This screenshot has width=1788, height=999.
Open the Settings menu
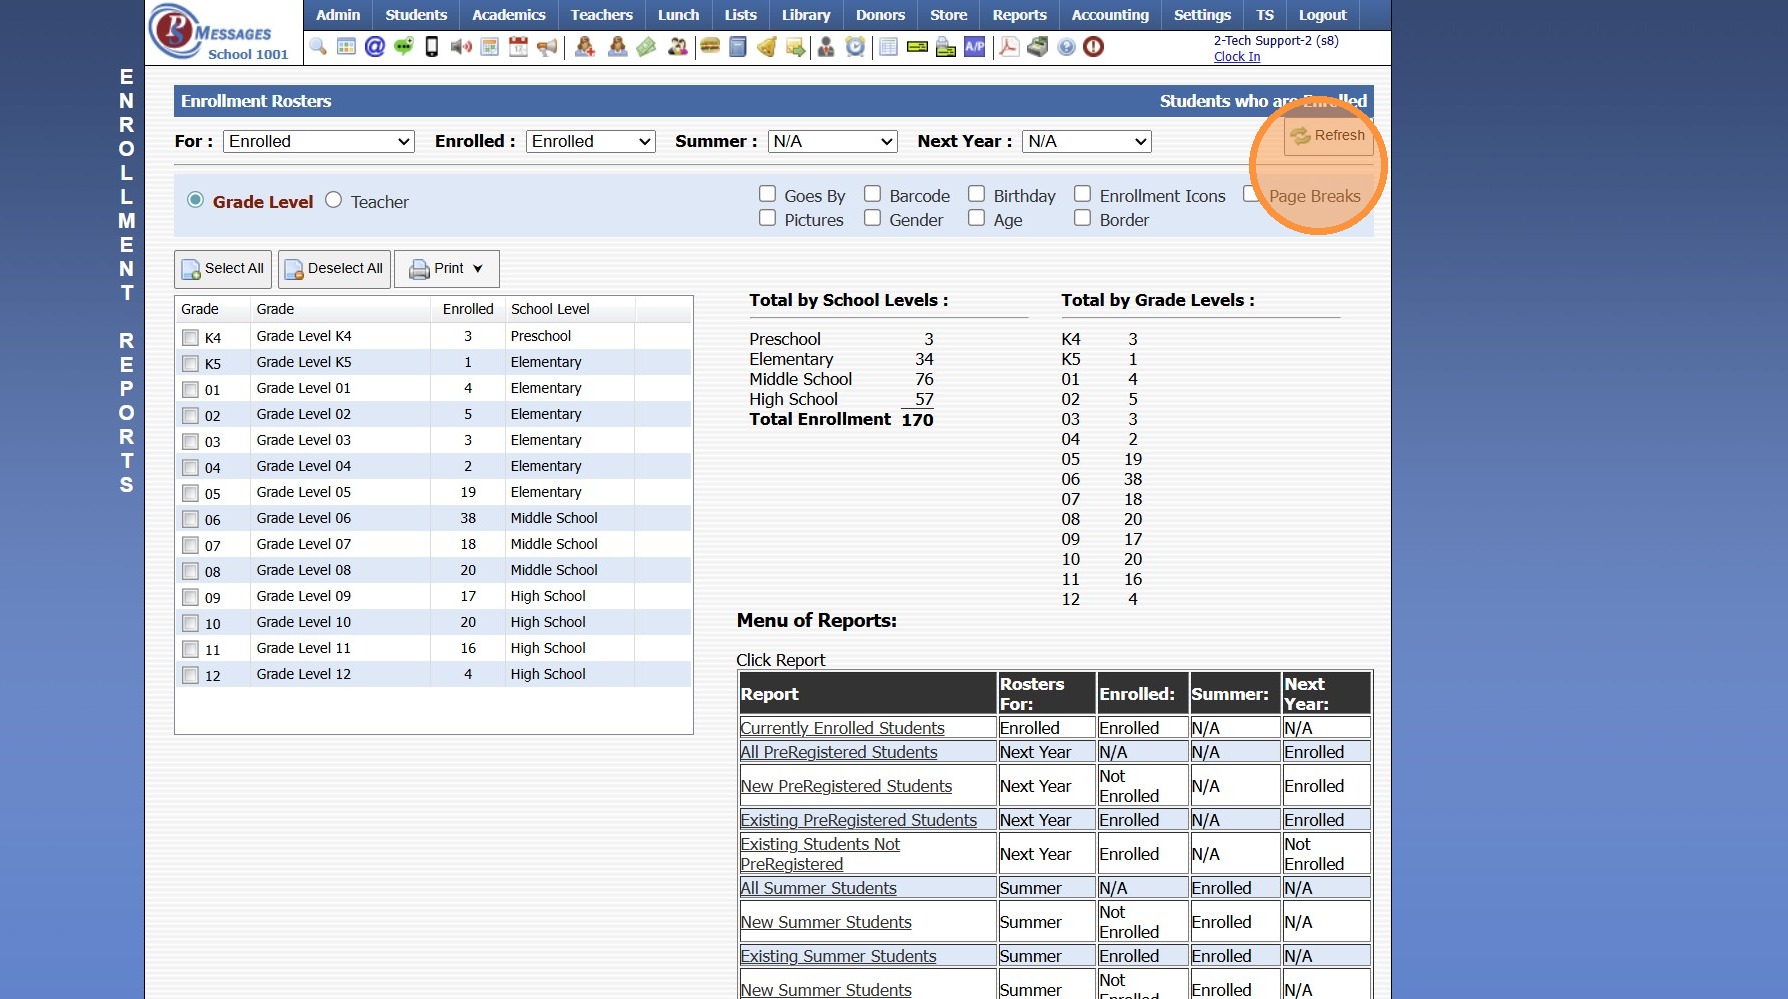pos(1202,15)
